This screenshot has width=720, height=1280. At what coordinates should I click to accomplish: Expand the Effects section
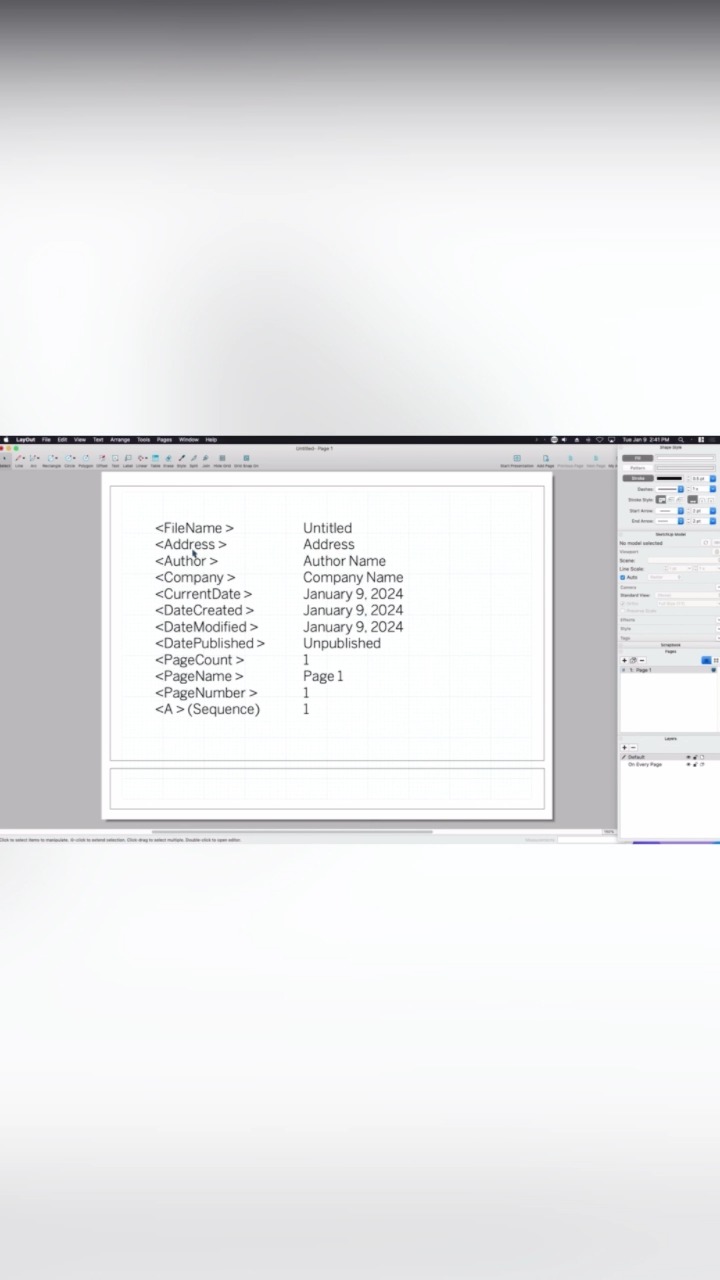point(717,620)
